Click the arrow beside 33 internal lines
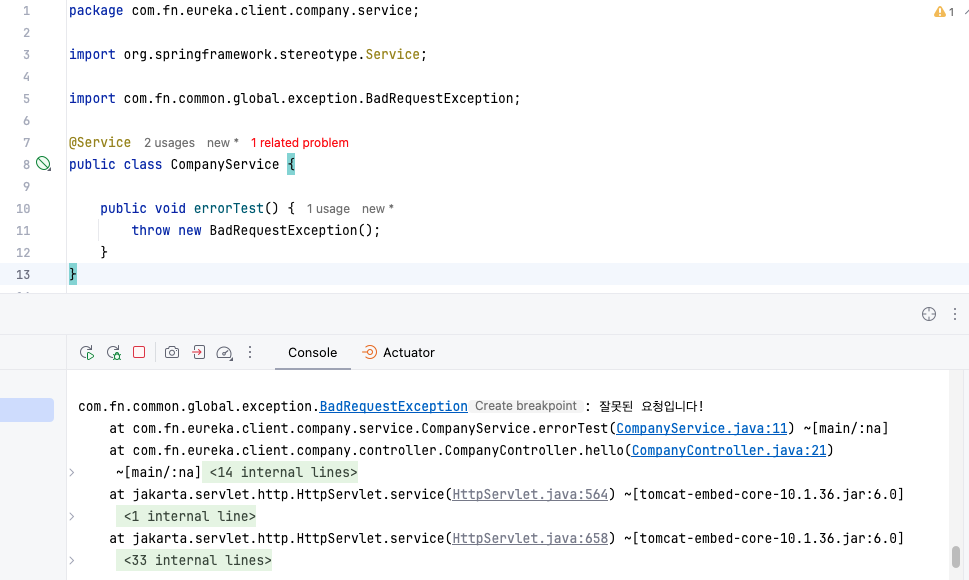Image resolution: width=969 pixels, height=580 pixels. point(72,560)
